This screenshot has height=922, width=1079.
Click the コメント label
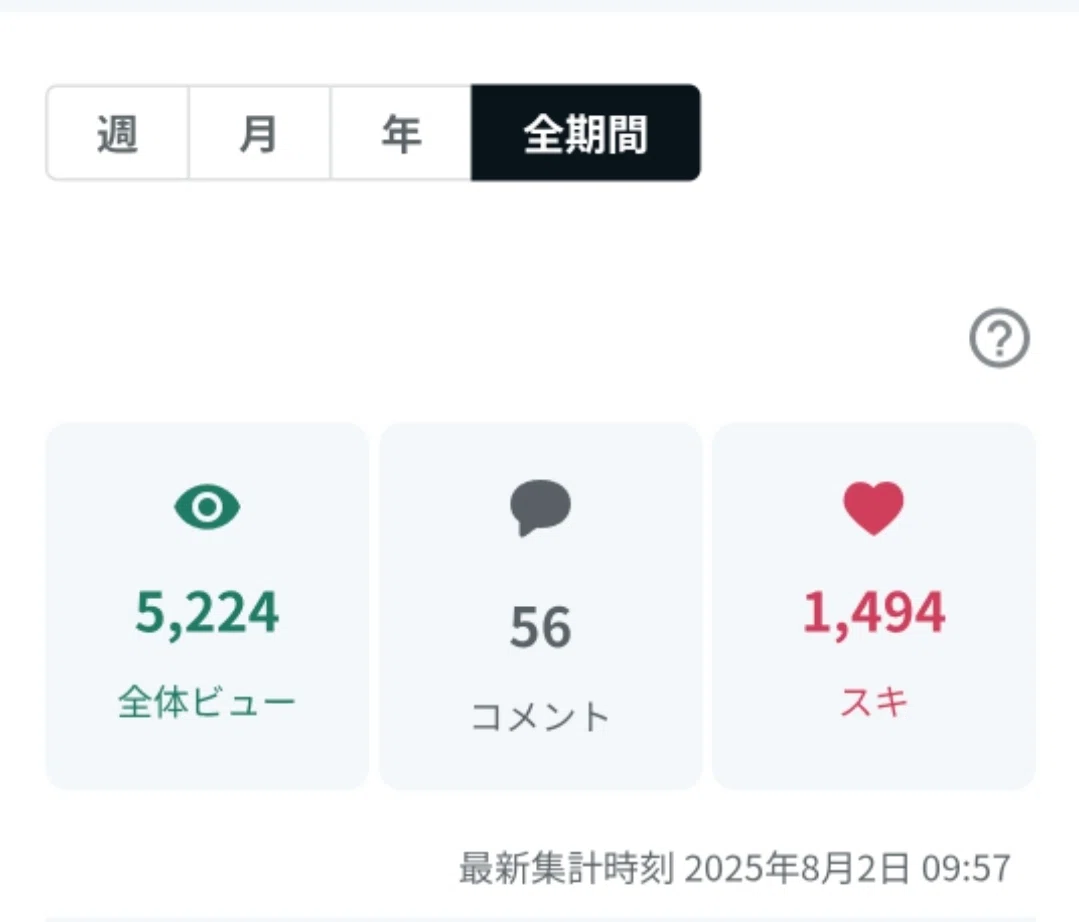[x=540, y=717]
